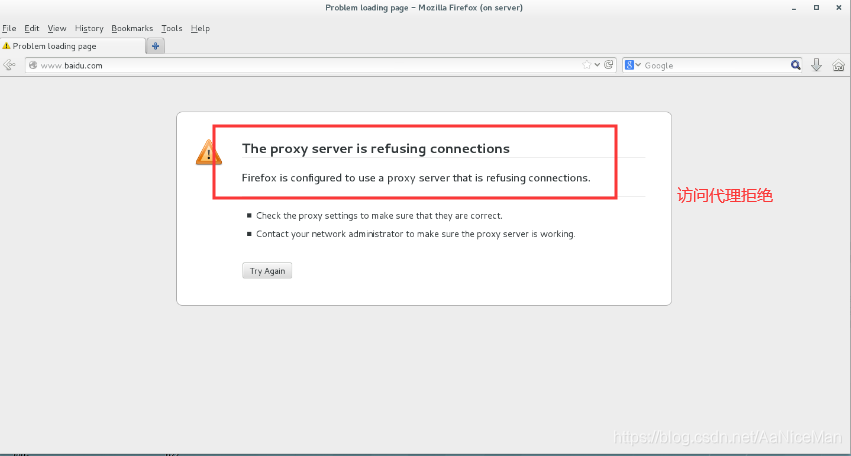Click the magnifier search icon
This screenshot has width=851, height=456.
point(796,65)
